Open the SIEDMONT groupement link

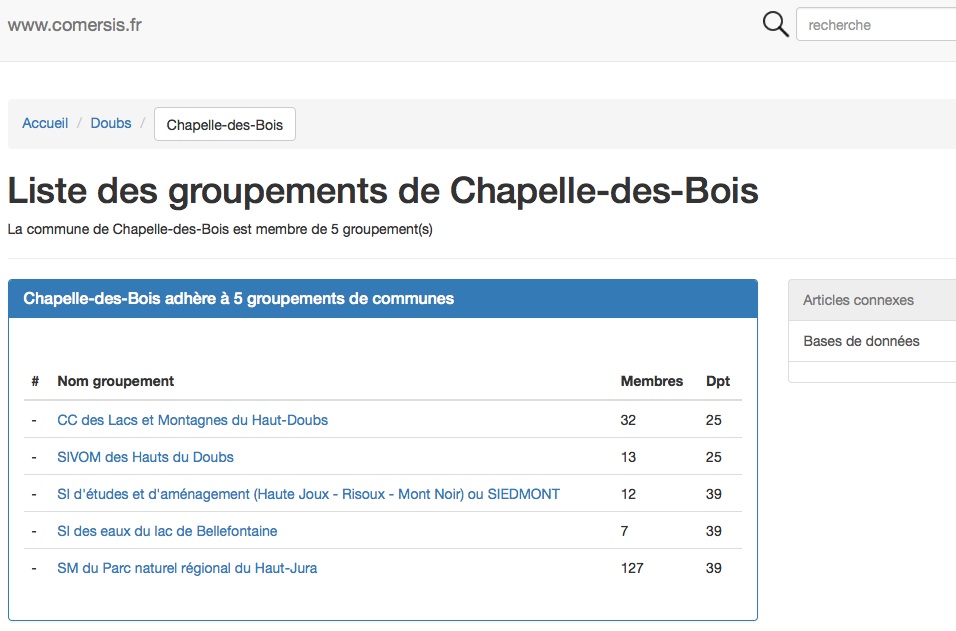point(309,494)
